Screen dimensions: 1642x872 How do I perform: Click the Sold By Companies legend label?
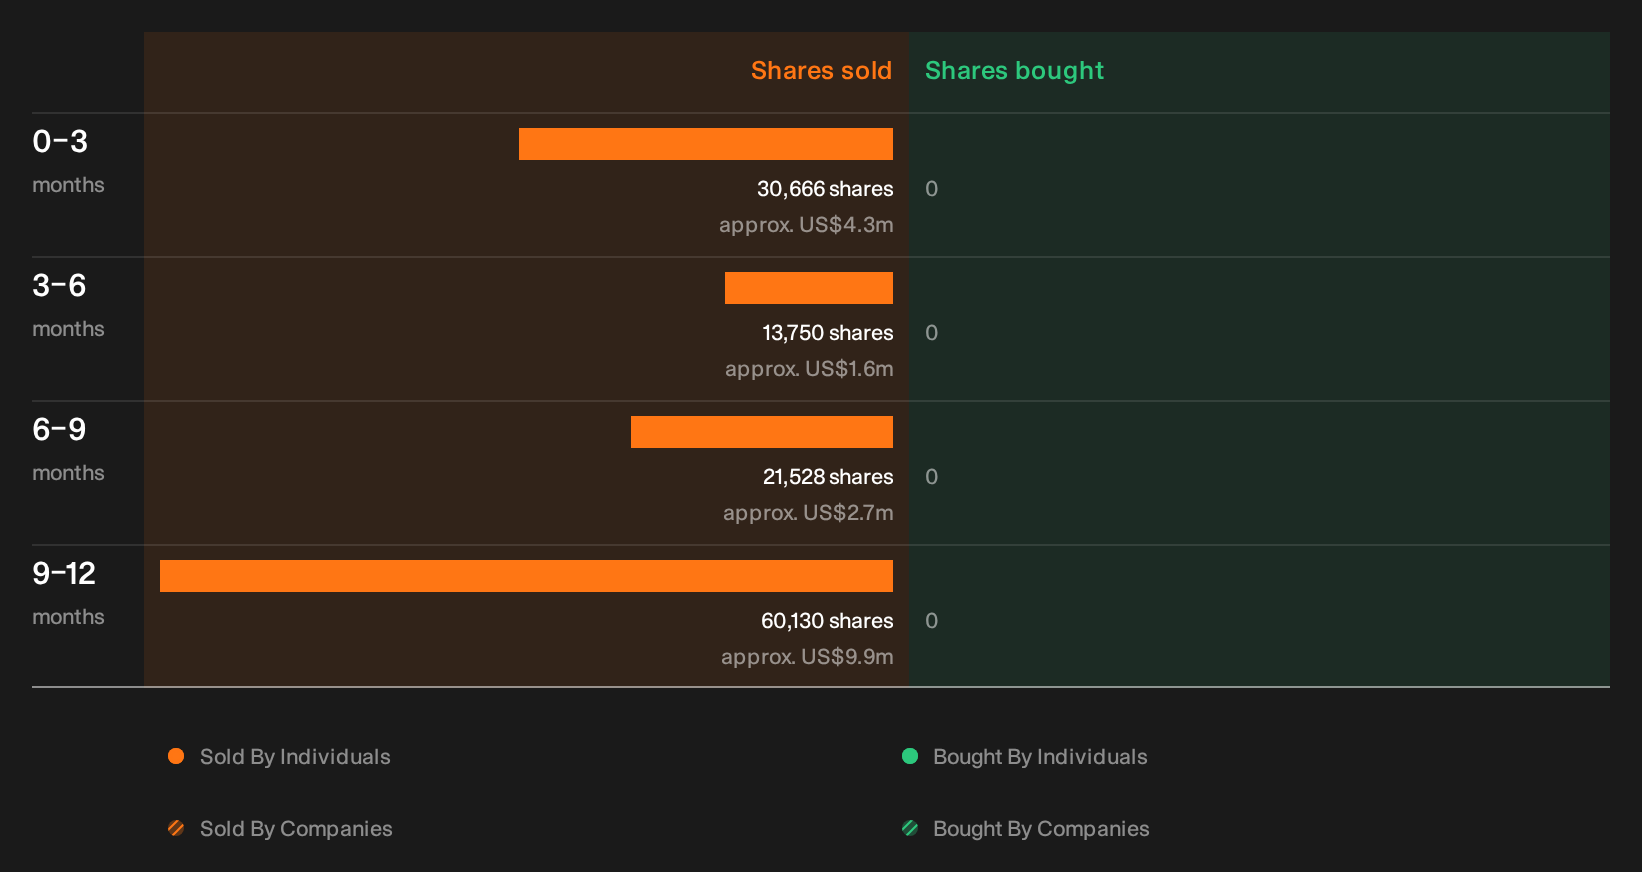click(x=296, y=829)
